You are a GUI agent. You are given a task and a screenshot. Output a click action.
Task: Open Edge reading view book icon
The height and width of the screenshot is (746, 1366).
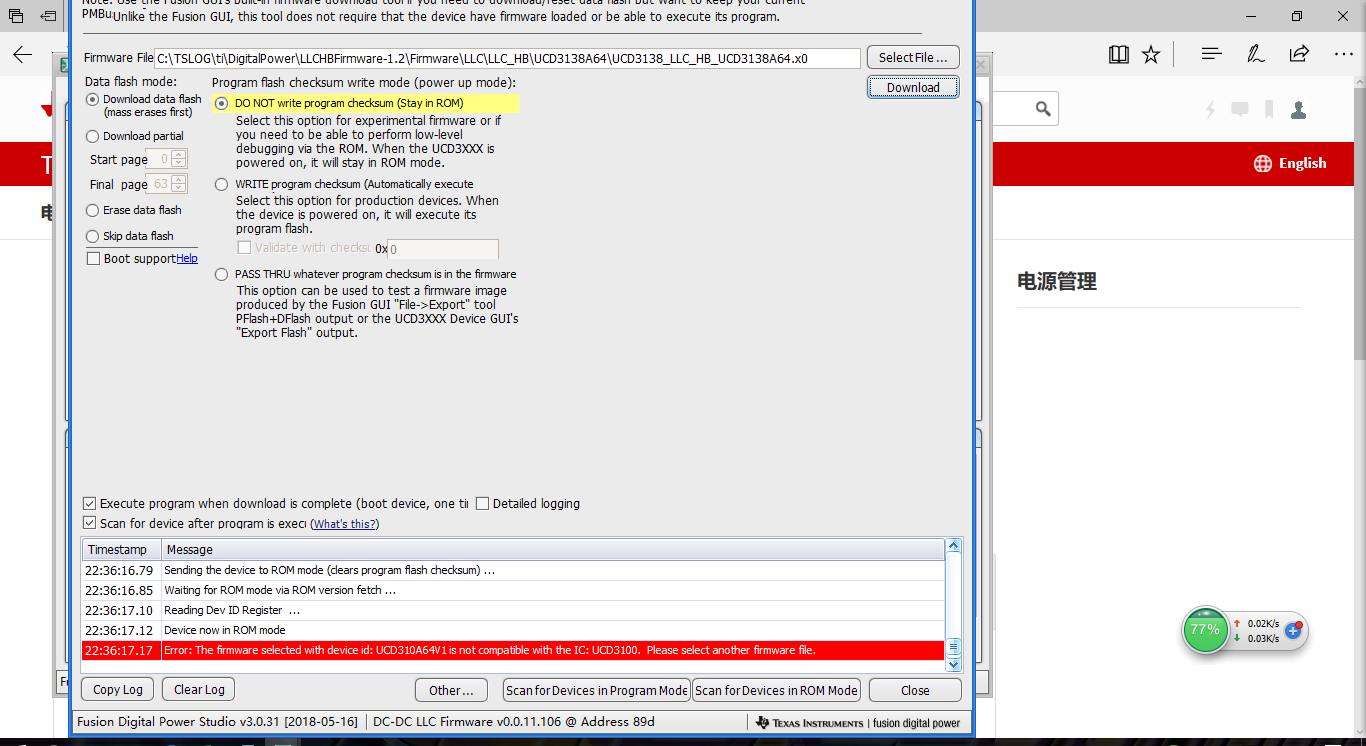[1119, 54]
